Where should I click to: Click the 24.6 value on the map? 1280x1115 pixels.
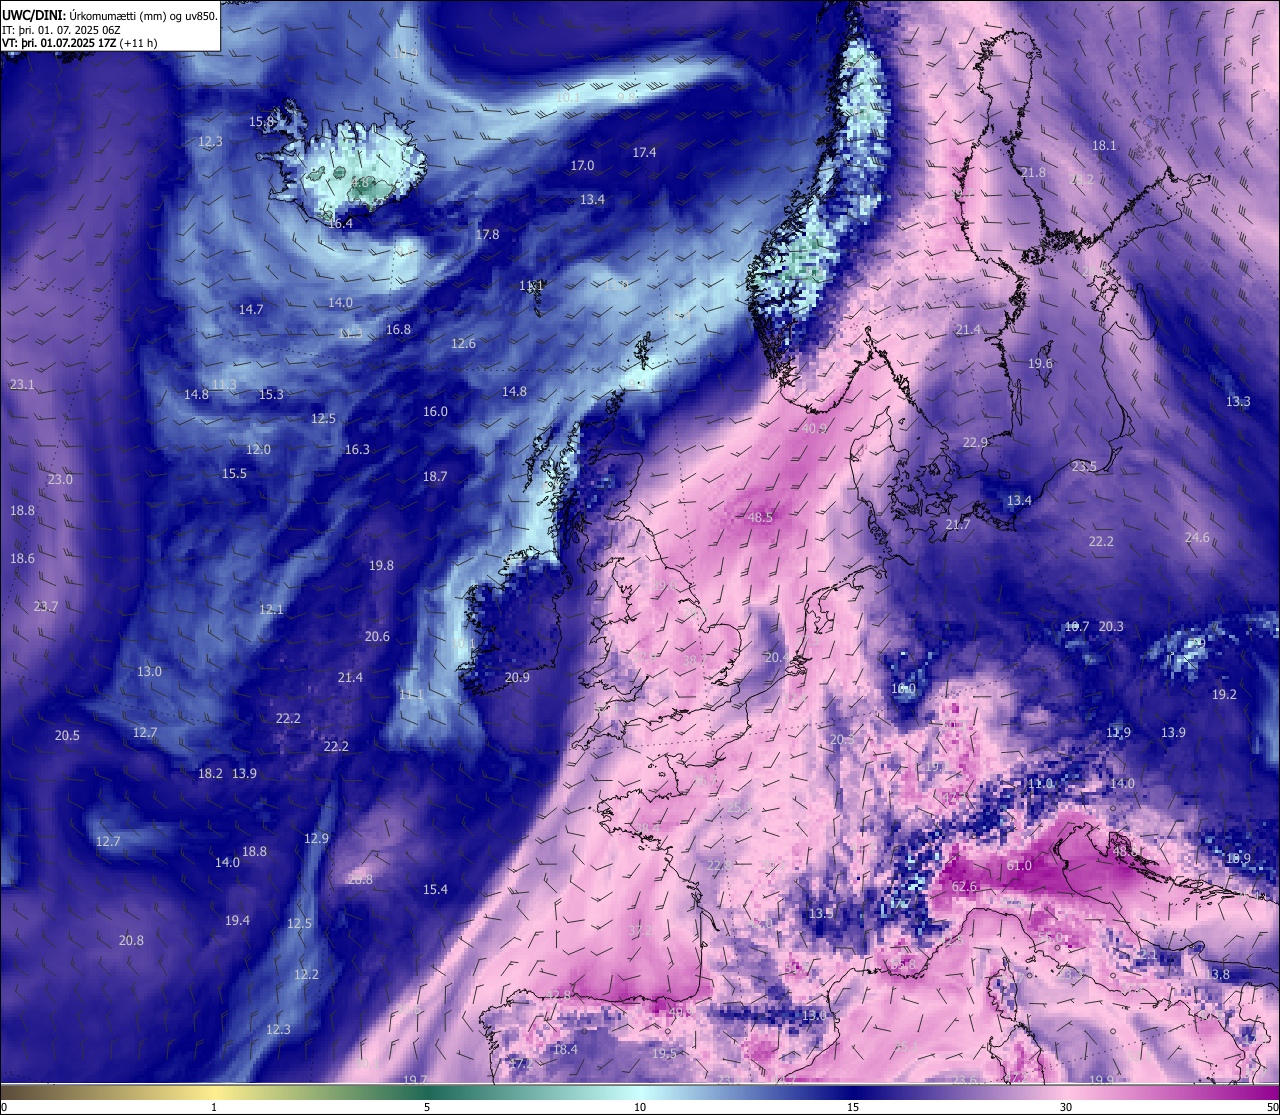click(x=1197, y=538)
